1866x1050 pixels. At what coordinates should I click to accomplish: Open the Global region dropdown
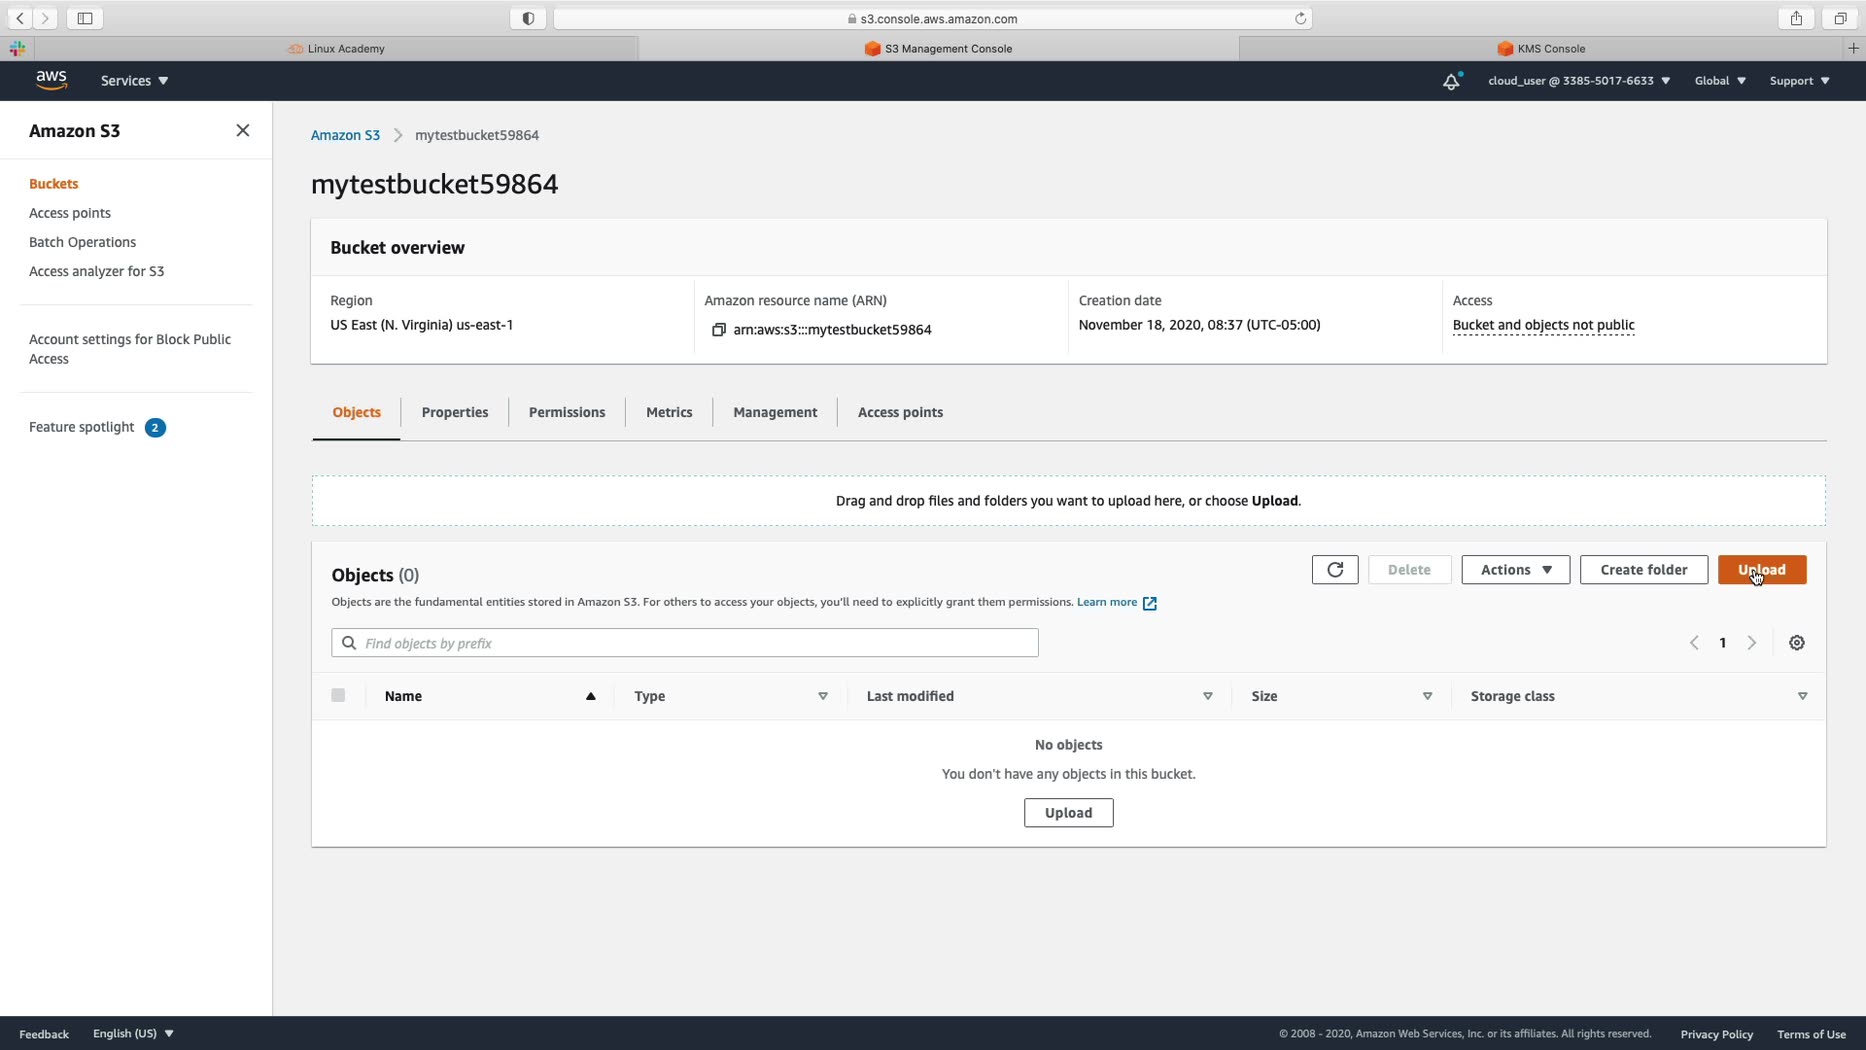(x=1720, y=81)
